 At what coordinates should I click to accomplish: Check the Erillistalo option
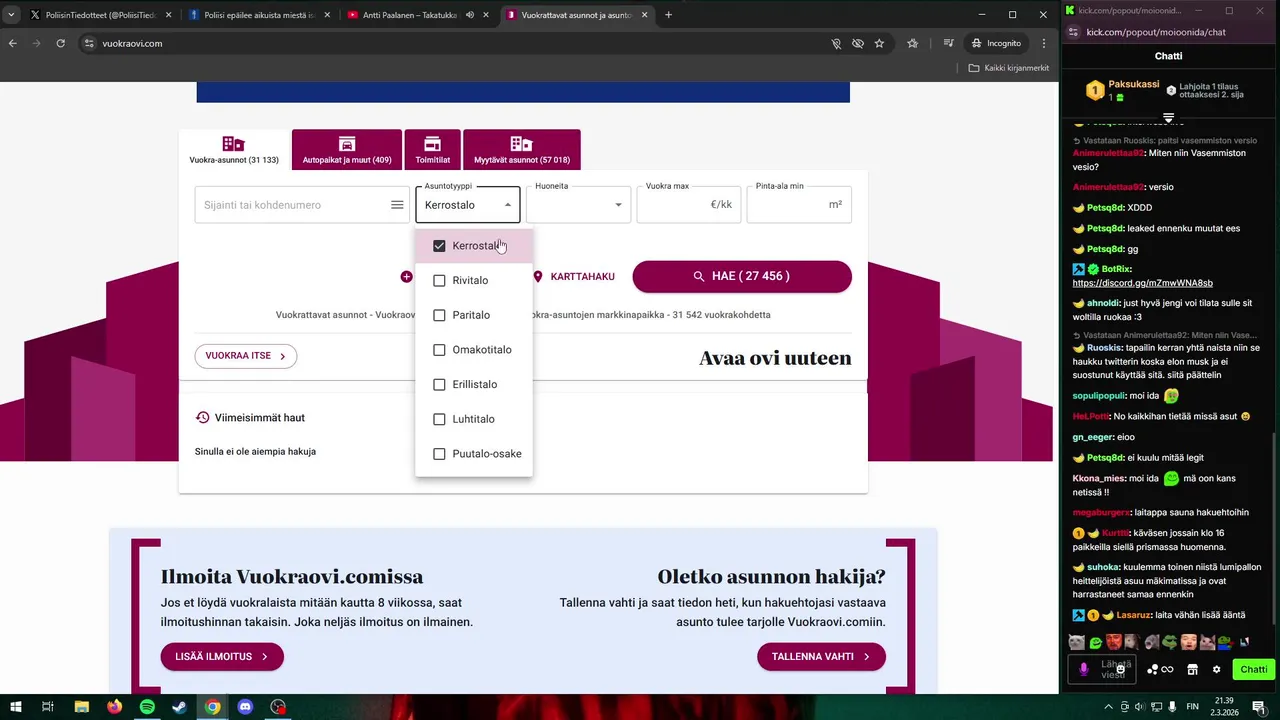tap(439, 385)
